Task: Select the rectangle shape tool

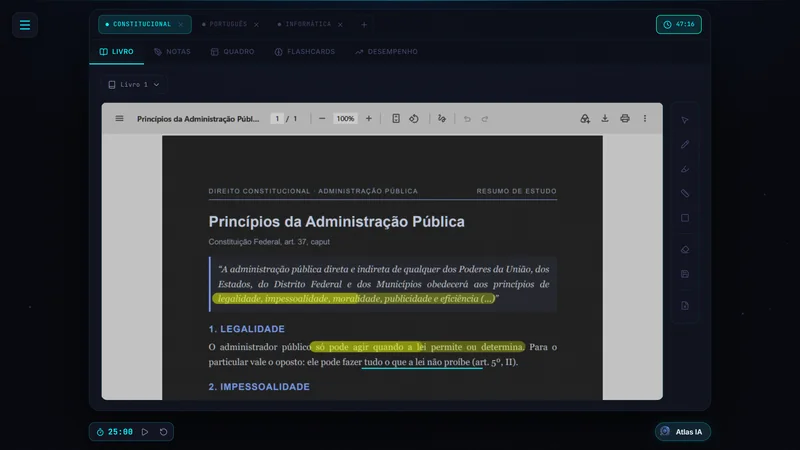Action: coord(685,218)
